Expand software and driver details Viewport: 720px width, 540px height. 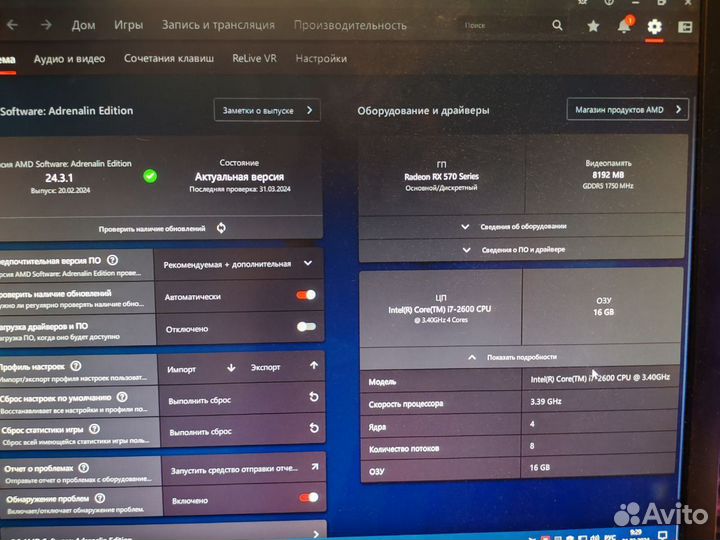tap(522, 250)
